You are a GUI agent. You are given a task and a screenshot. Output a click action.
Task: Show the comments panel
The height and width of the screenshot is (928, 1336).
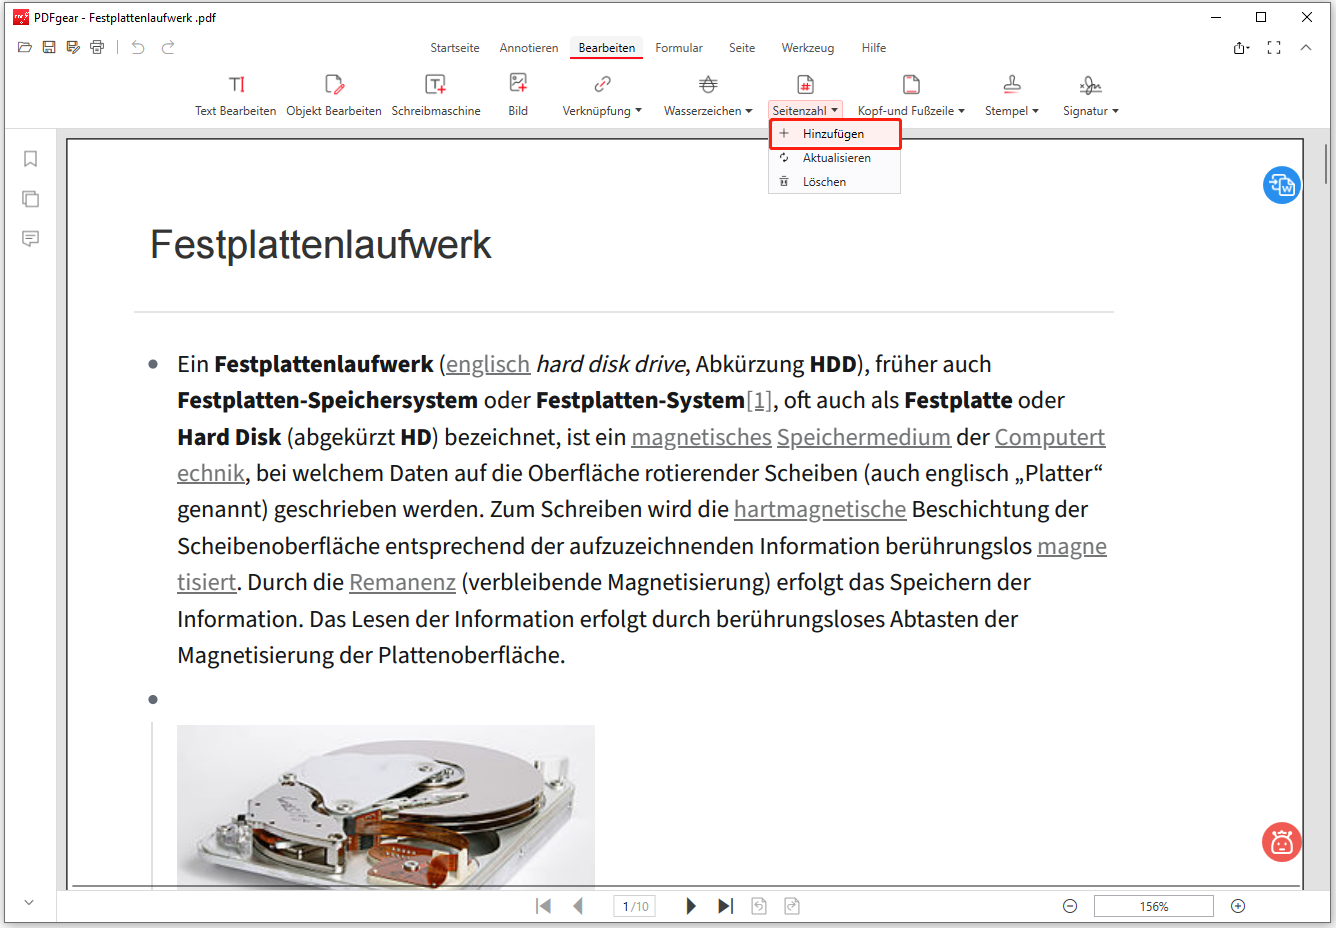pyautogui.click(x=30, y=238)
